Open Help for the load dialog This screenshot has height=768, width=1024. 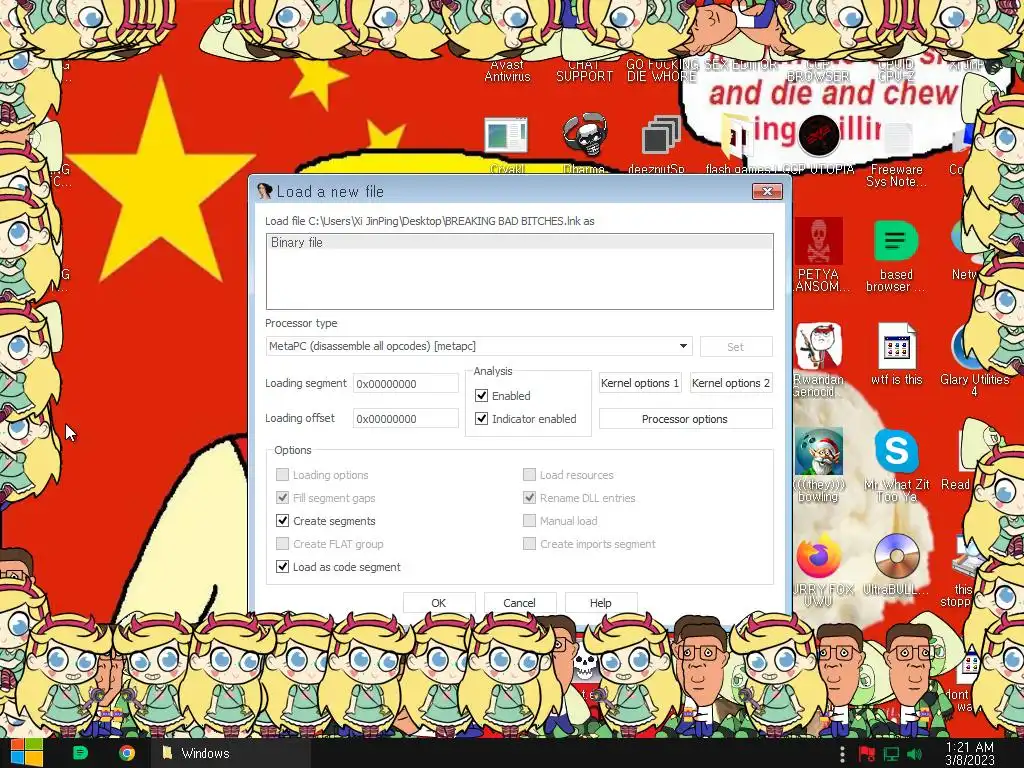pos(601,603)
